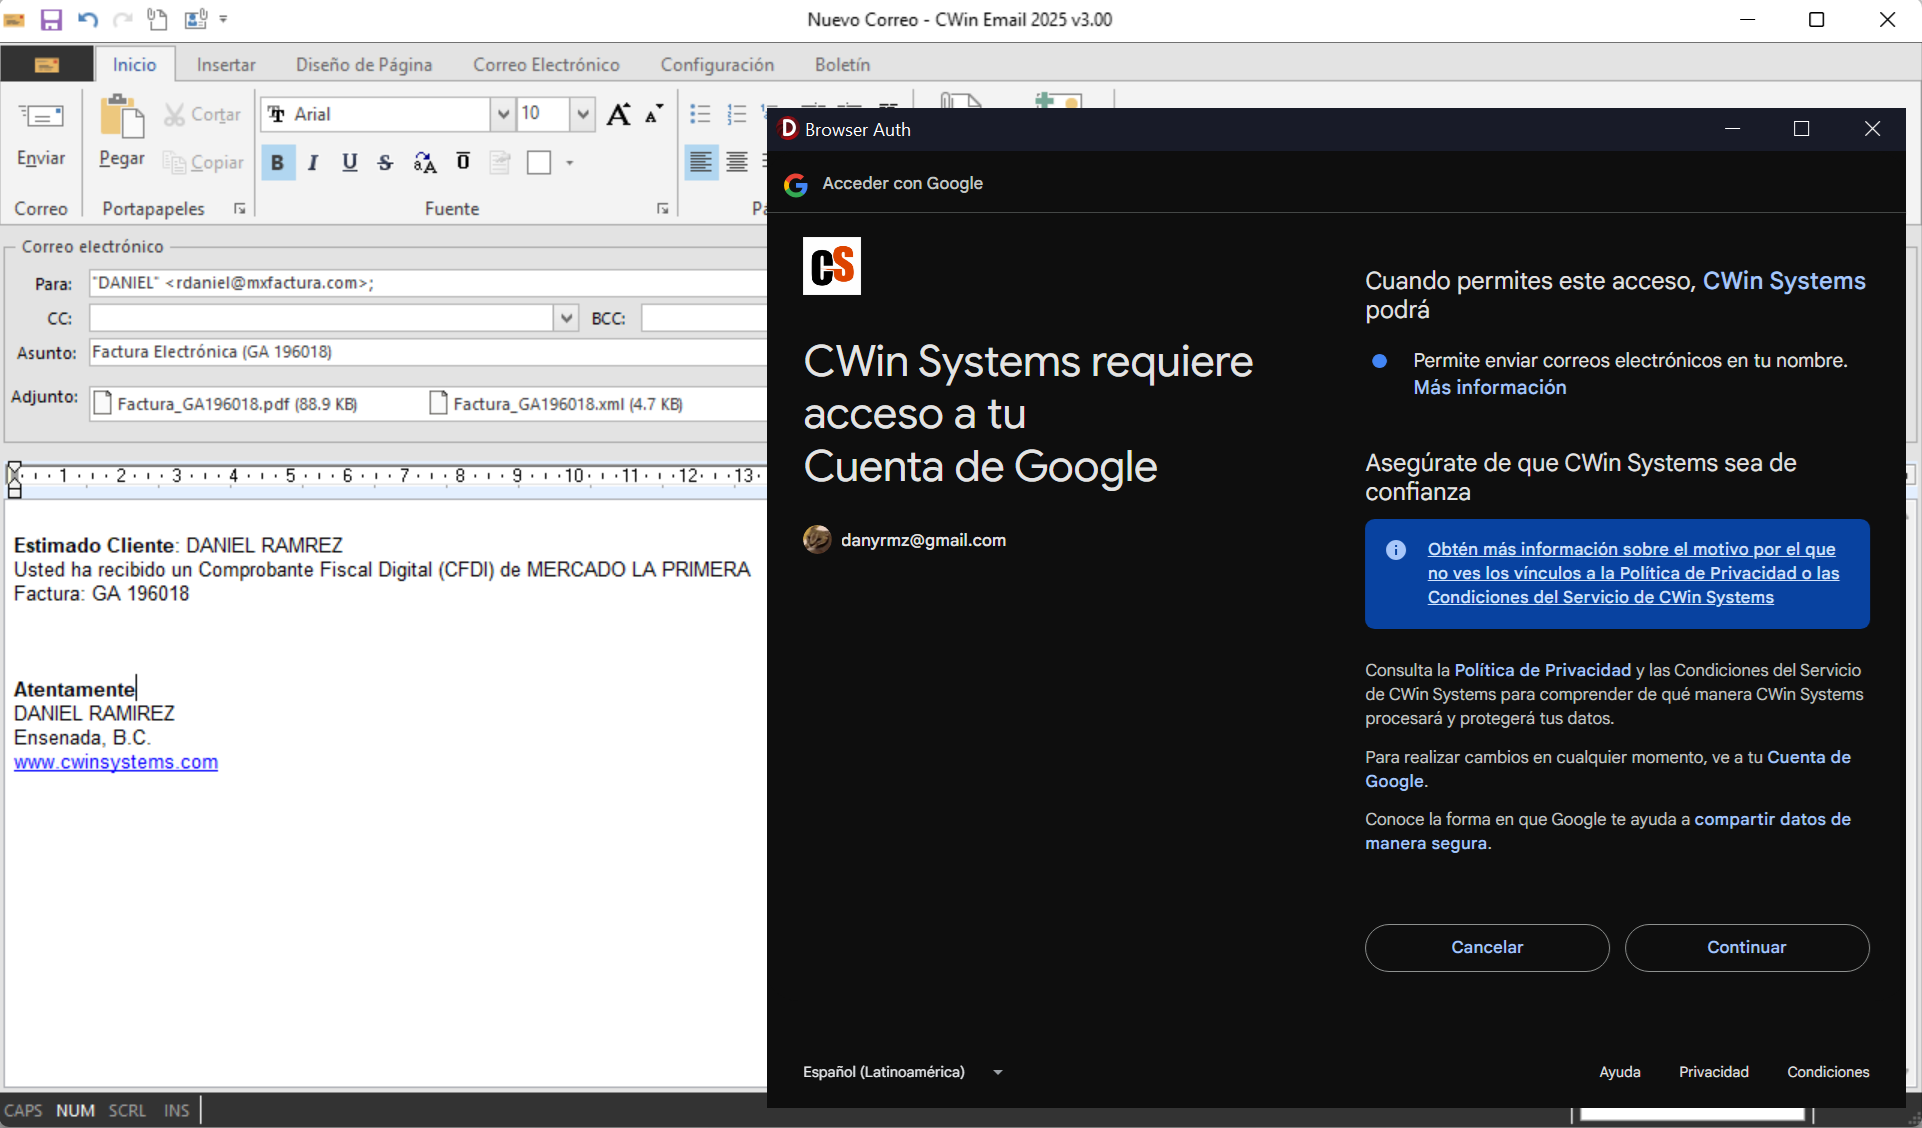Click Continuar in Browser Auth window
Screen dimensions: 1922x1128
pos(1747,947)
